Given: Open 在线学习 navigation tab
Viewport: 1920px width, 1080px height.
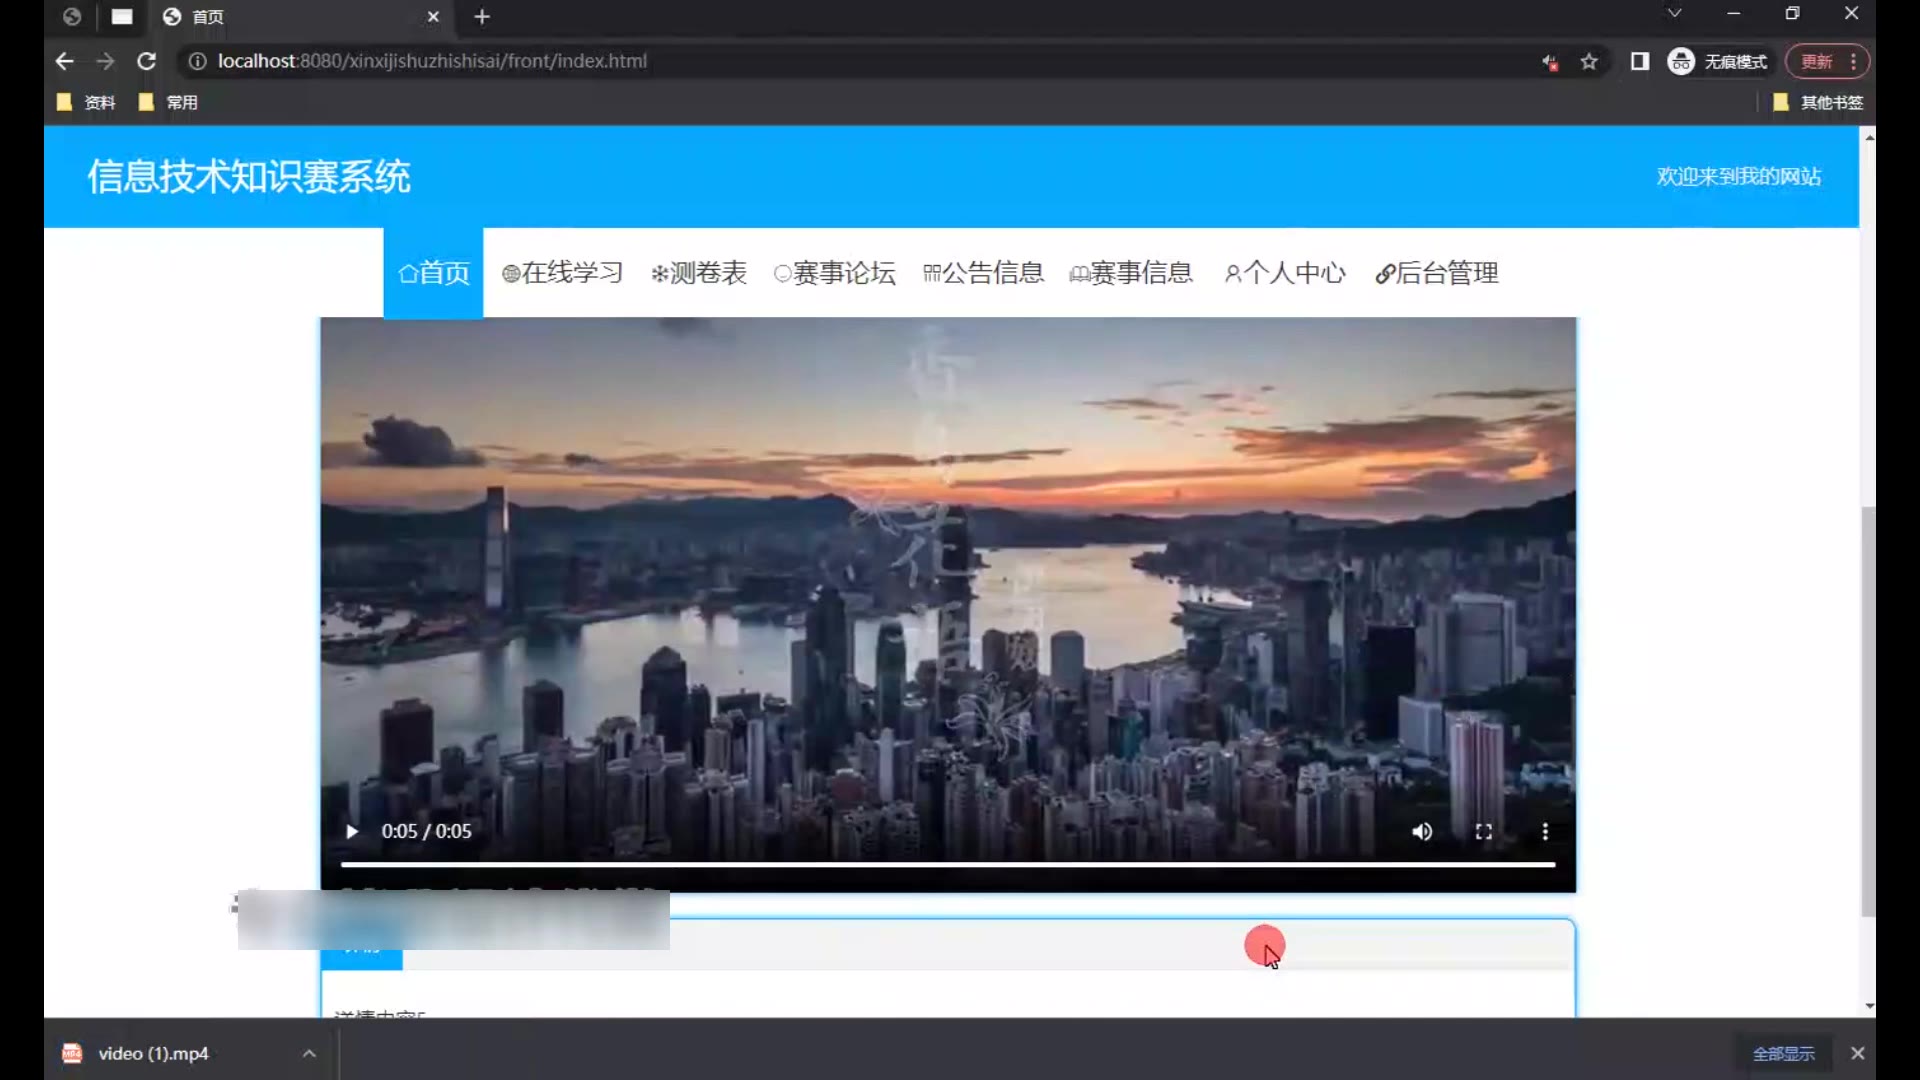Looking at the screenshot, I should [x=563, y=273].
